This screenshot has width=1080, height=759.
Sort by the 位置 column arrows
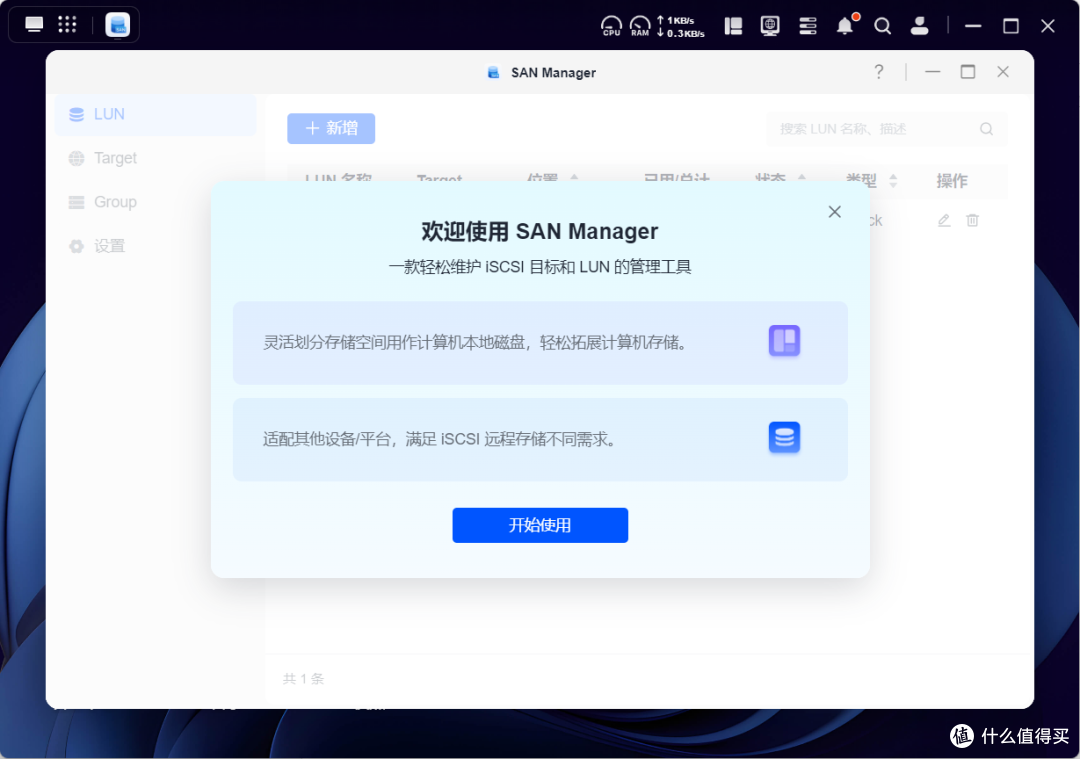click(x=574, y=179)
